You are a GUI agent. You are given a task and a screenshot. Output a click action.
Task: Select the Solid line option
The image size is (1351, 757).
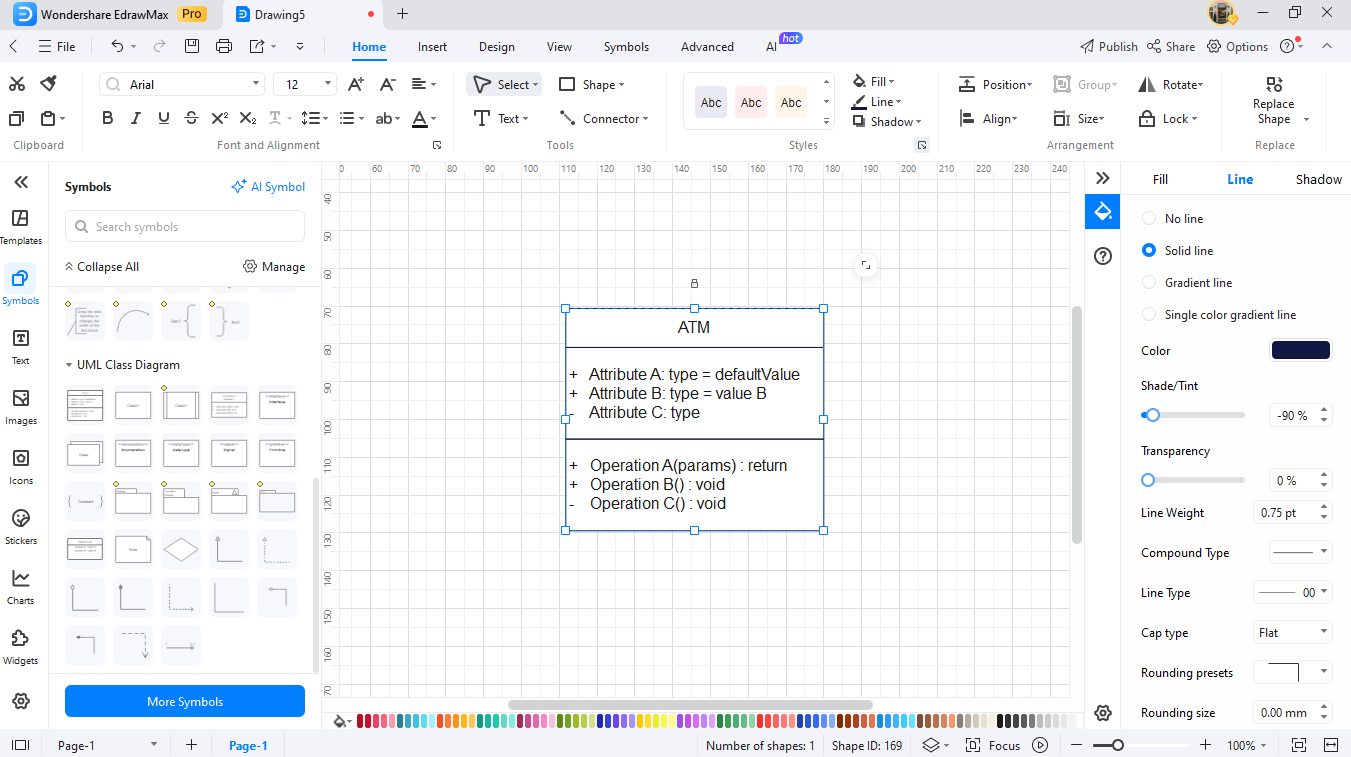(1177, 251)
